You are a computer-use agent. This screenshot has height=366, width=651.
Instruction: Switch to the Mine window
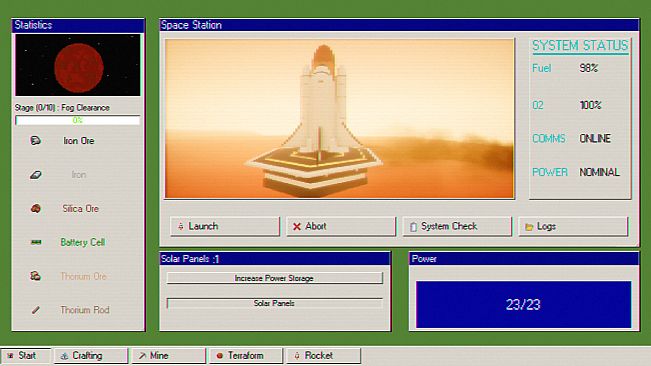169,356
